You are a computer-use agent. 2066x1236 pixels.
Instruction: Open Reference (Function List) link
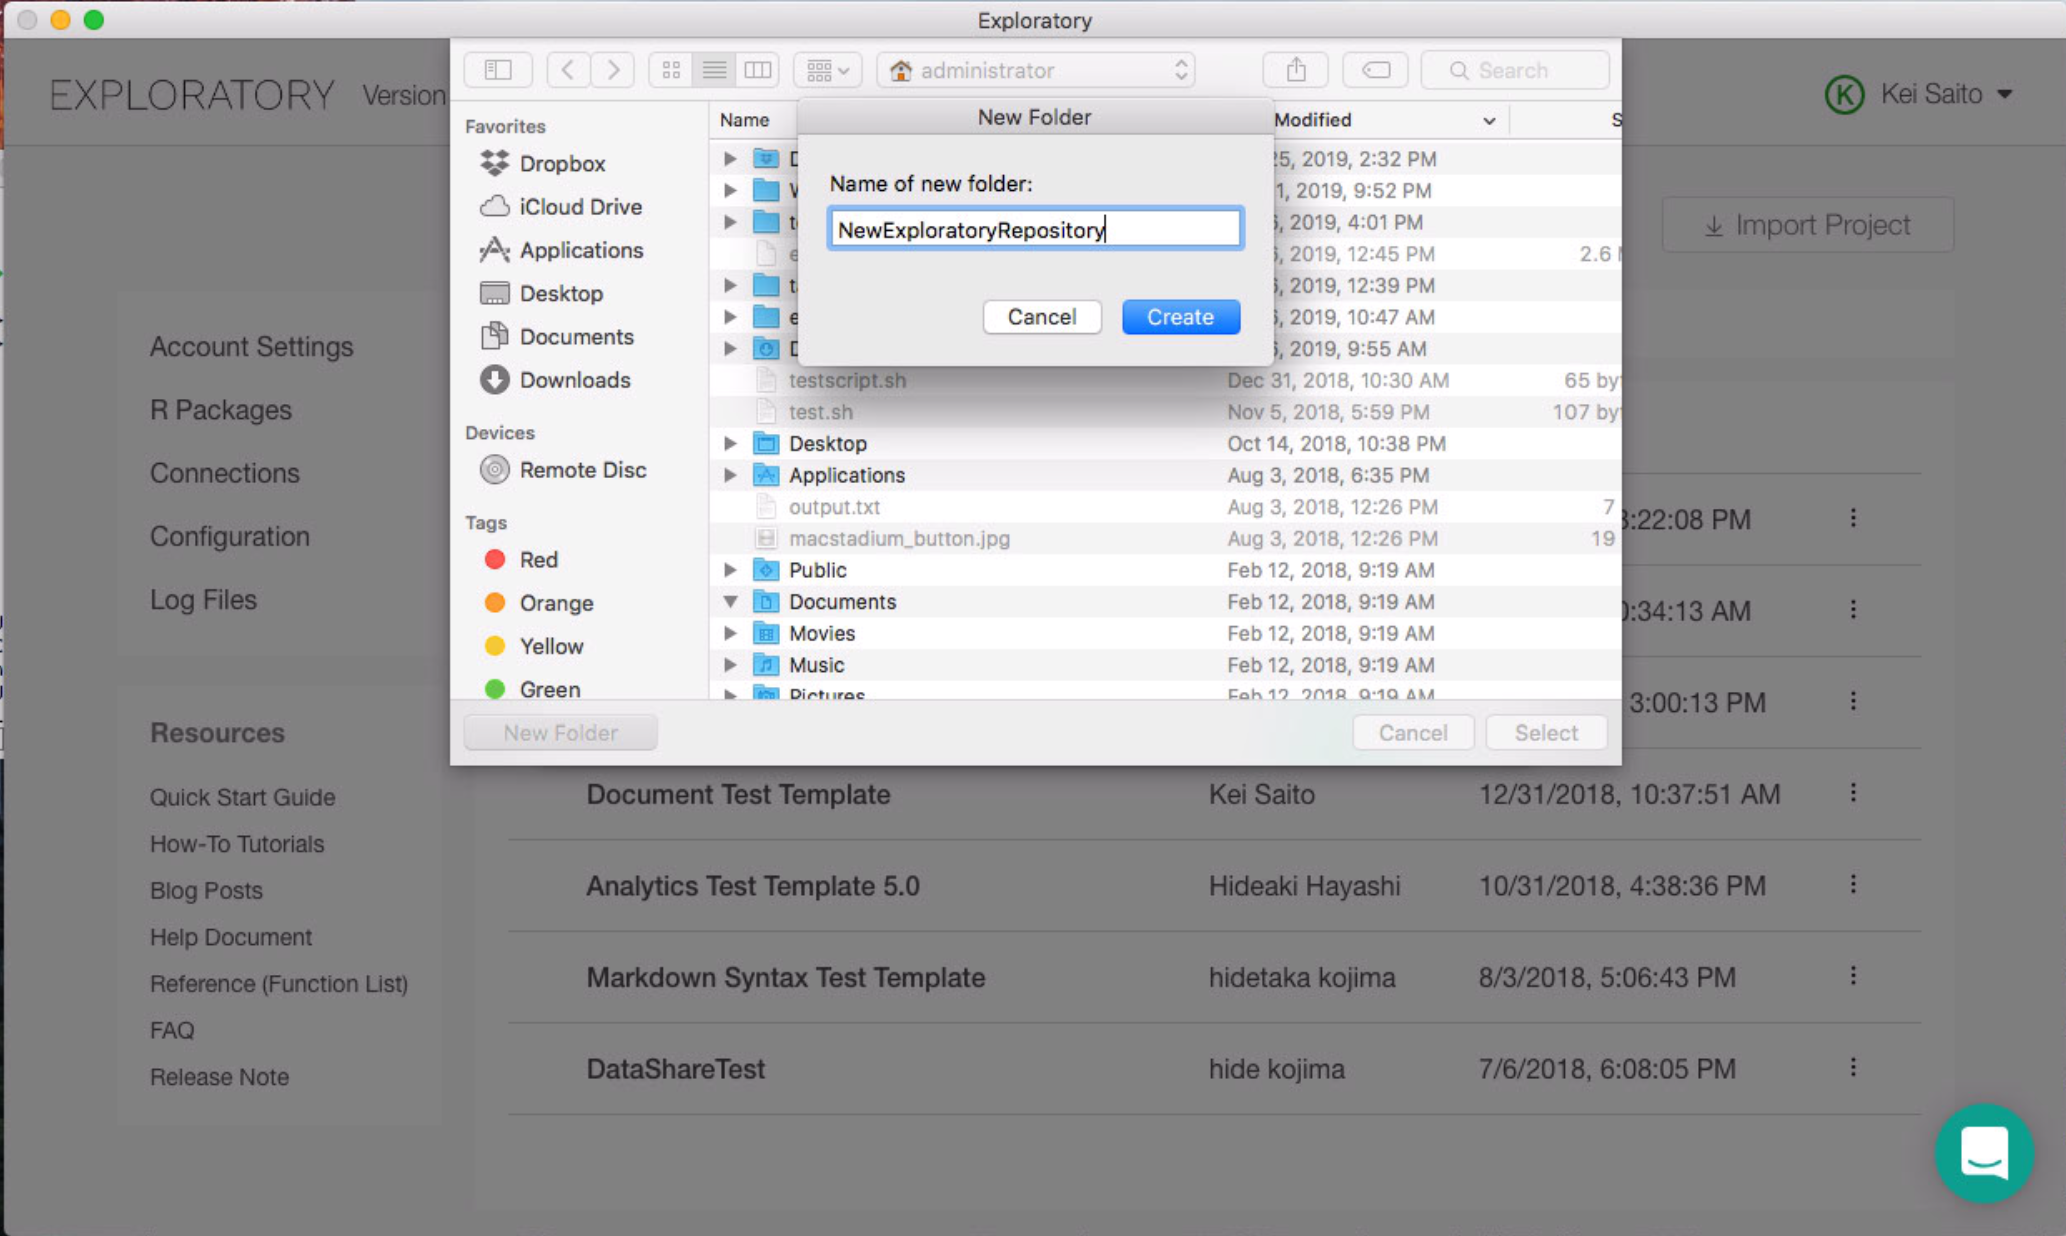279,983
